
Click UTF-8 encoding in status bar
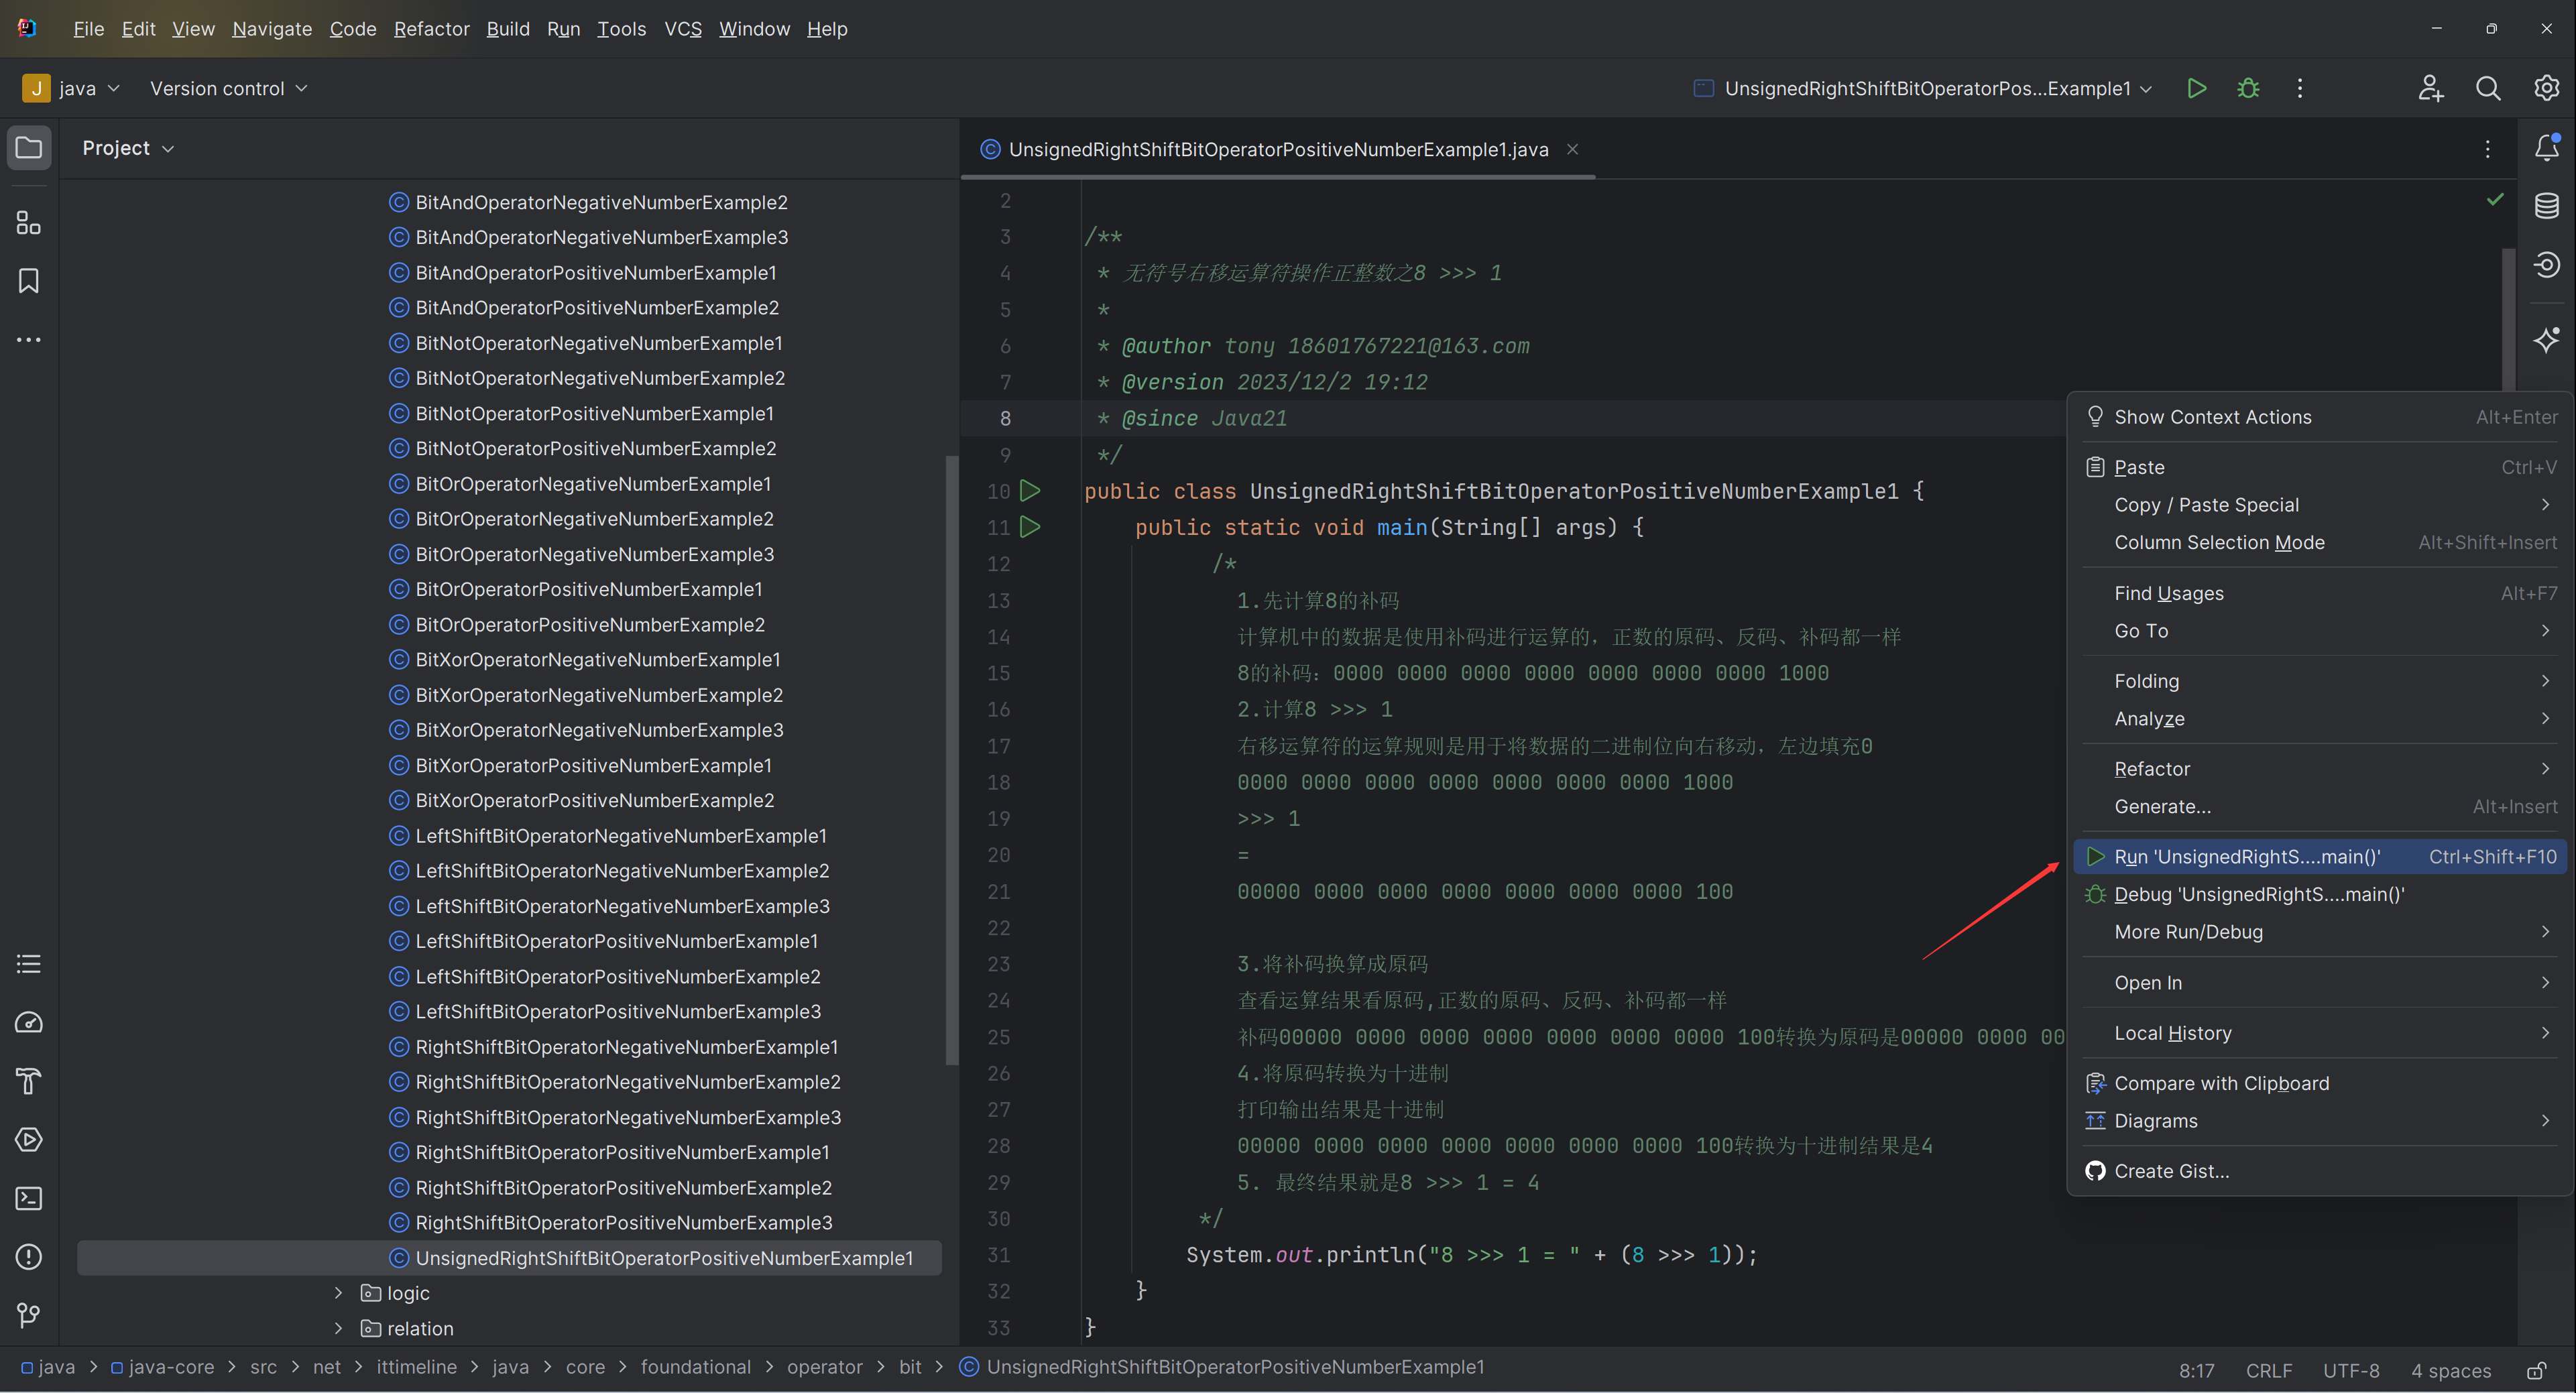point(2351,1370)
